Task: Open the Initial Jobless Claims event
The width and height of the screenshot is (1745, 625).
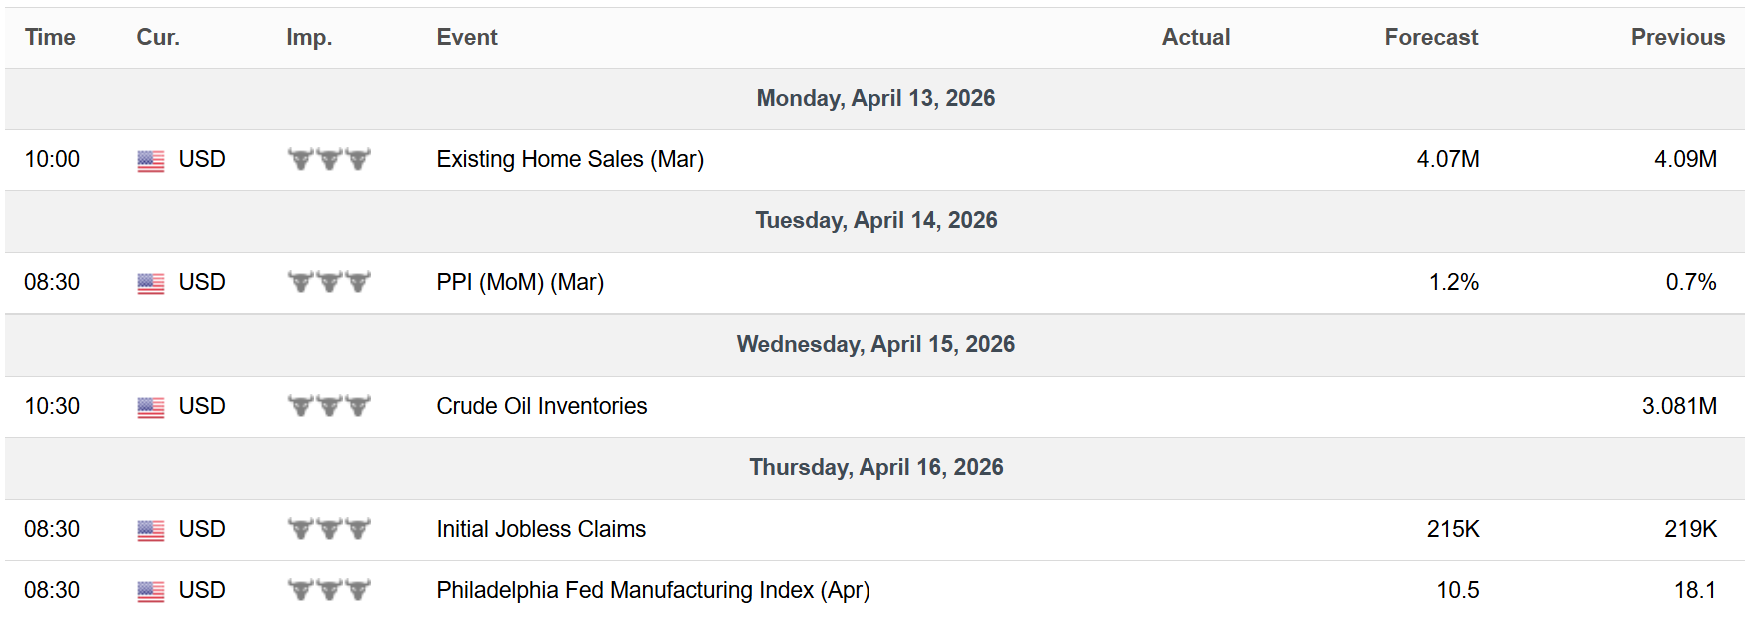Action: pos(541,529)
